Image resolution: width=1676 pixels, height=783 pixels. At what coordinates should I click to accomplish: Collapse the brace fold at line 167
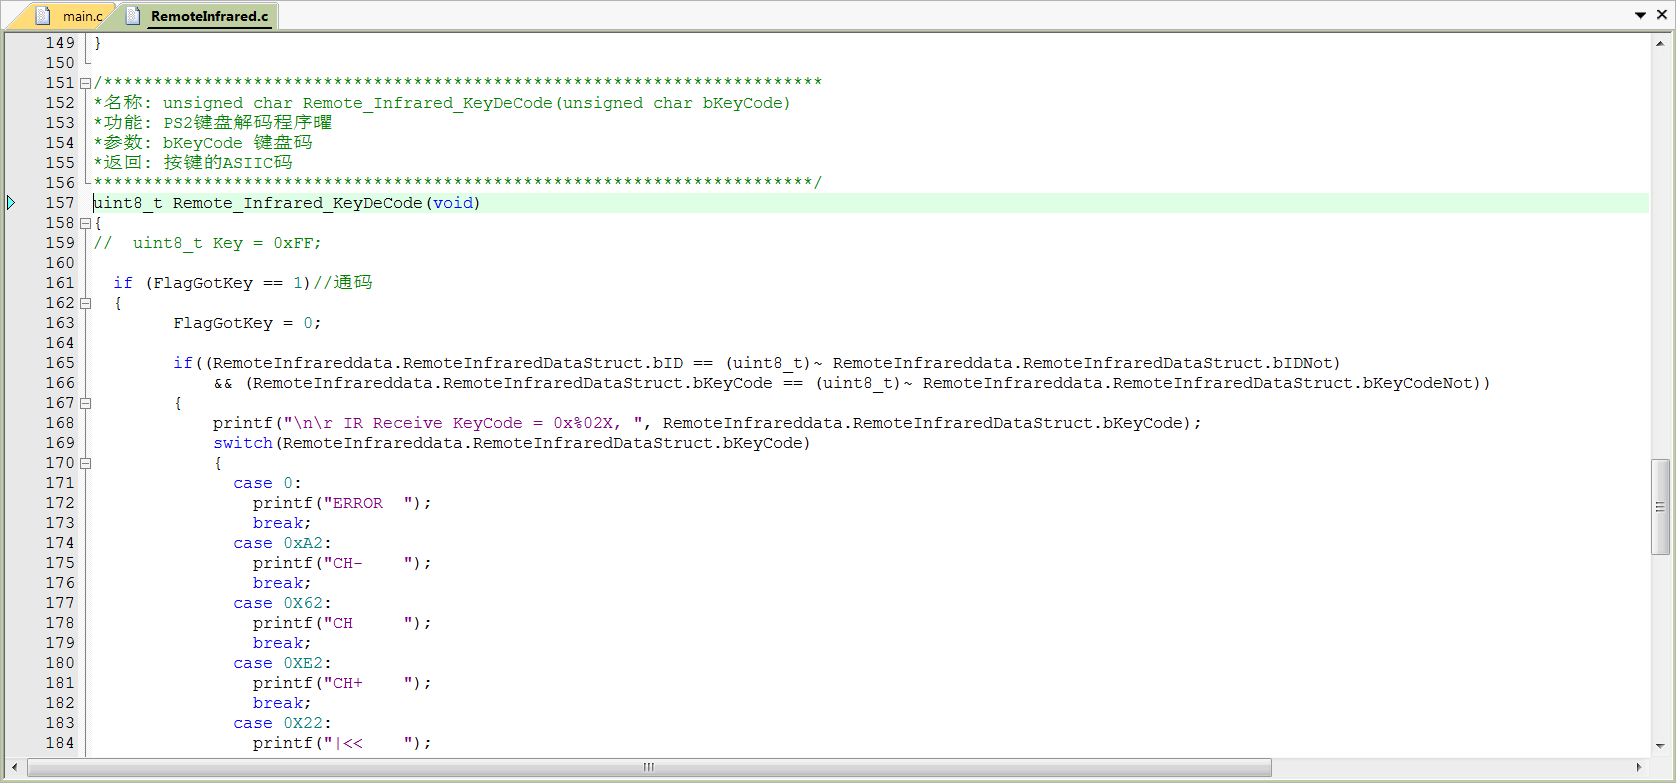point(86,403)
